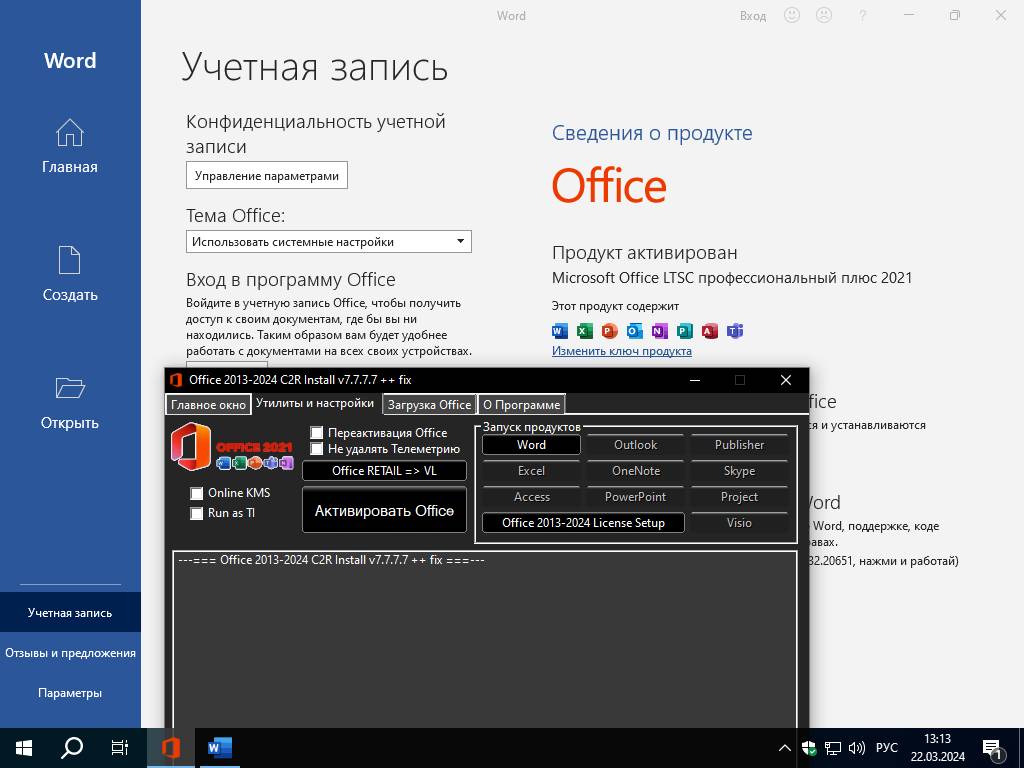Click the volume speaker tray icon
This screenshot has width=1024, height=768.
click(856, 748)
